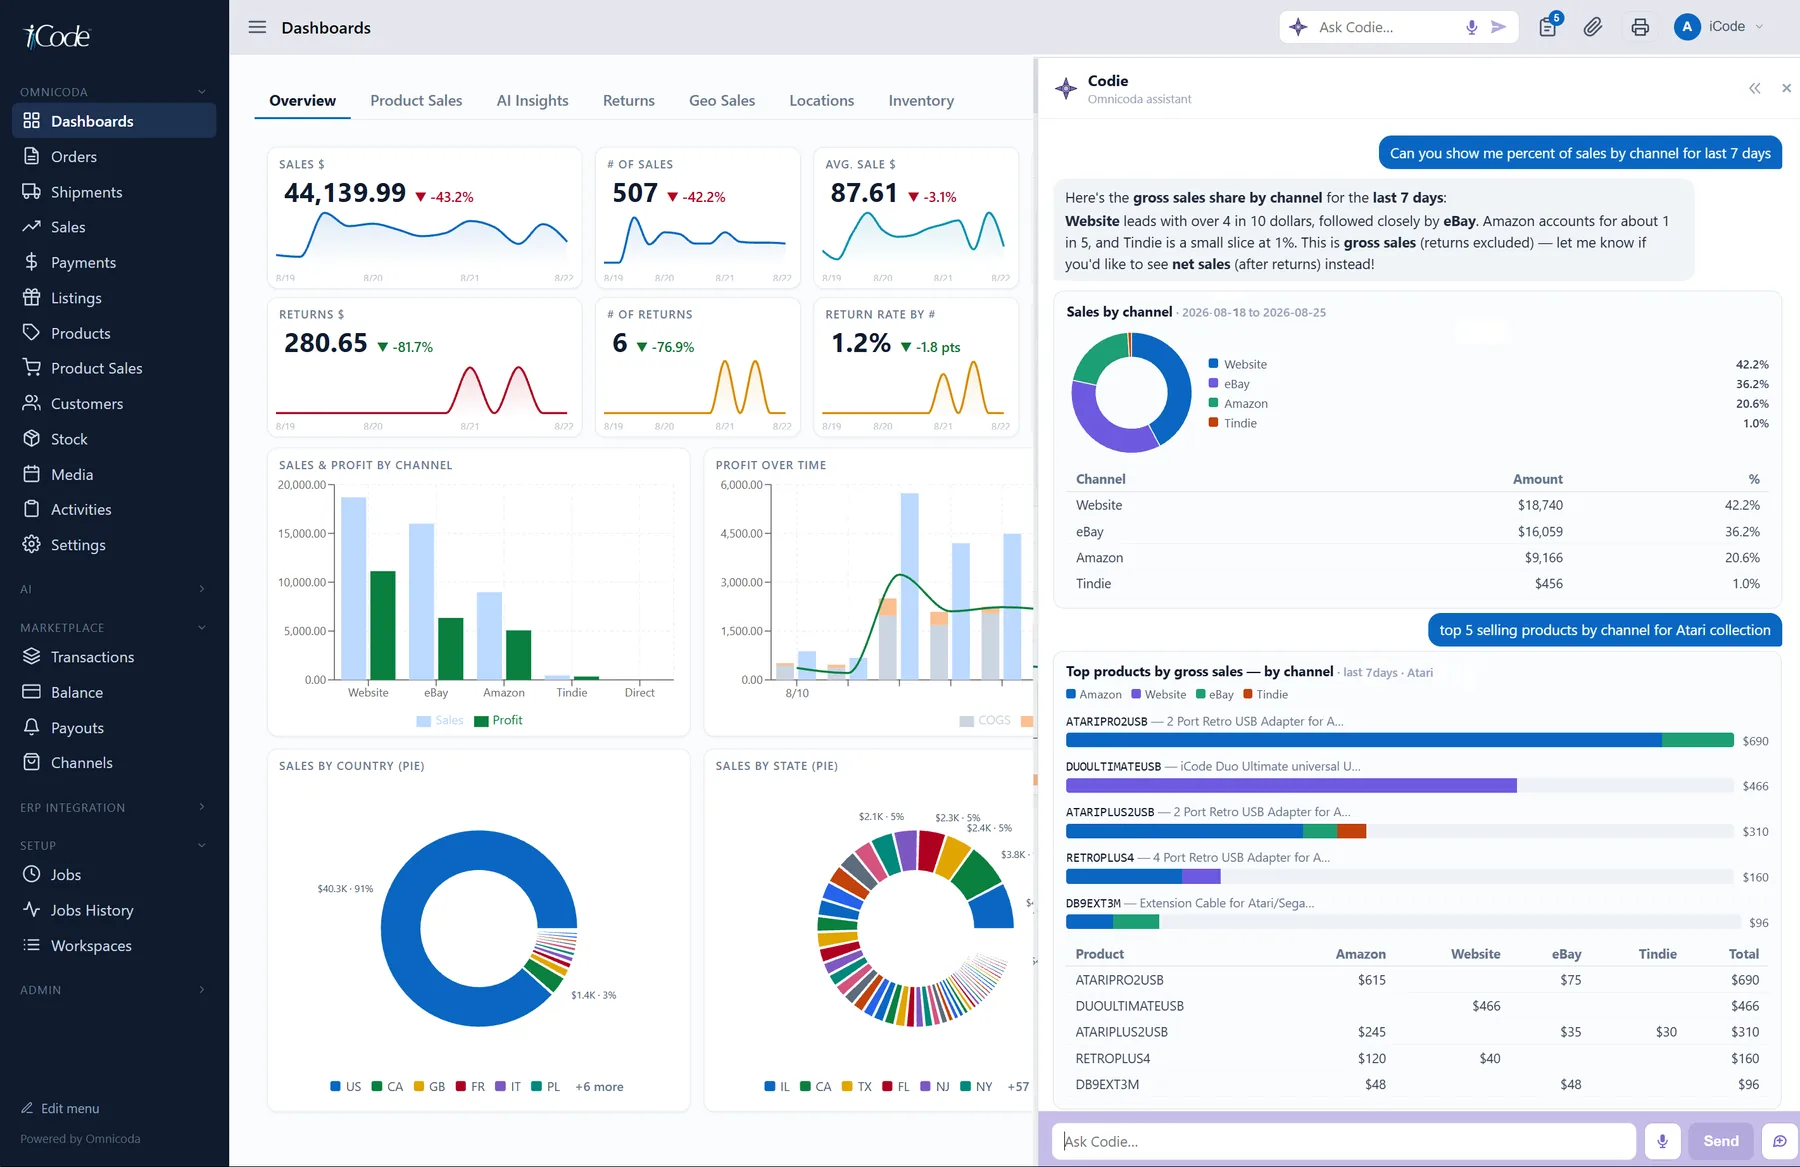Open Orders from the sidebar

pyautogui.click(x=114, y=156)
